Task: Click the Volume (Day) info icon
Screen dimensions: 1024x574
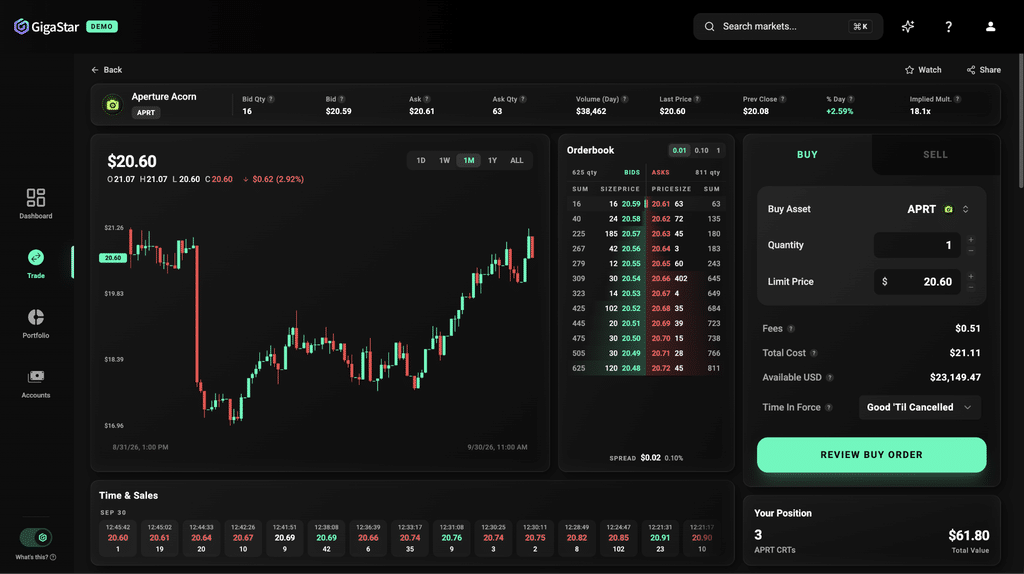Action: (x=625, y=99)
